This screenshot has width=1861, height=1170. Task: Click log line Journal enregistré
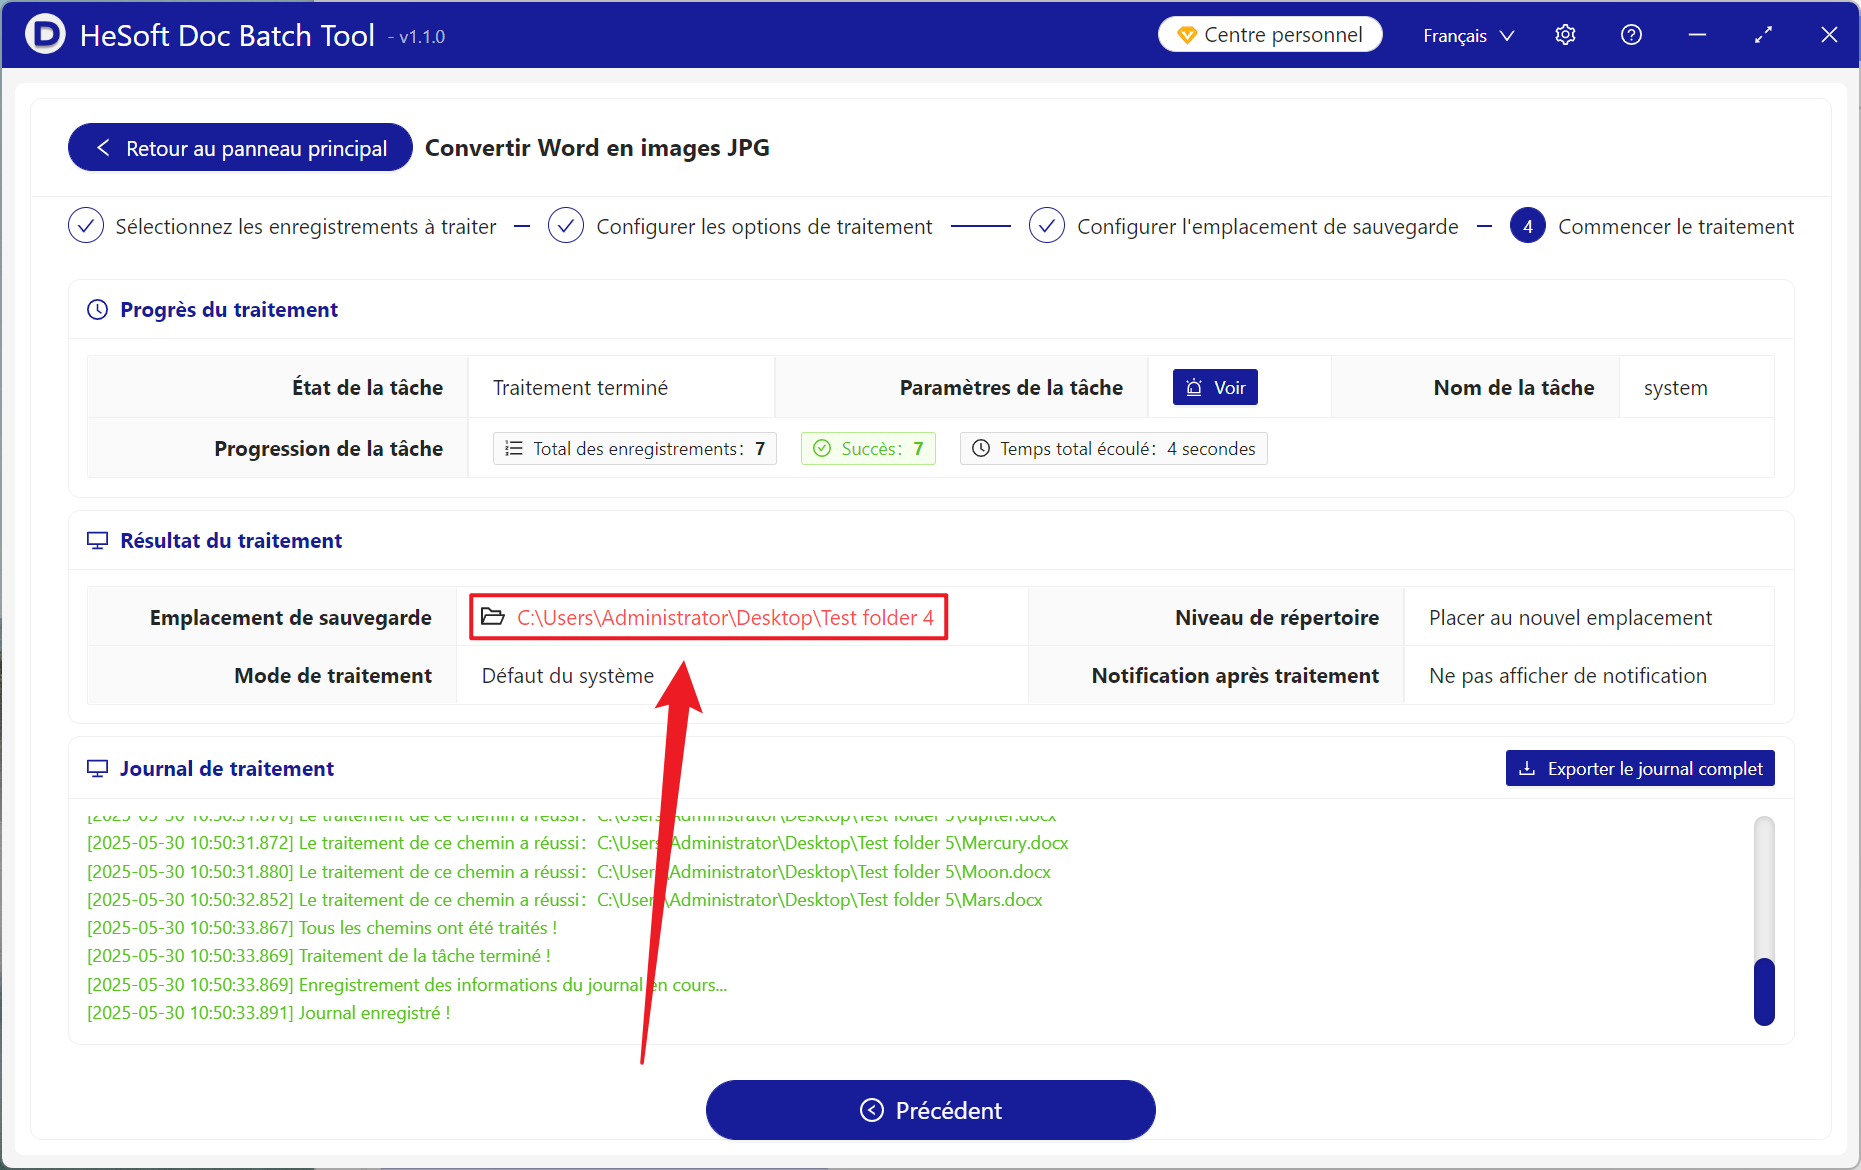coord(269,1013)
